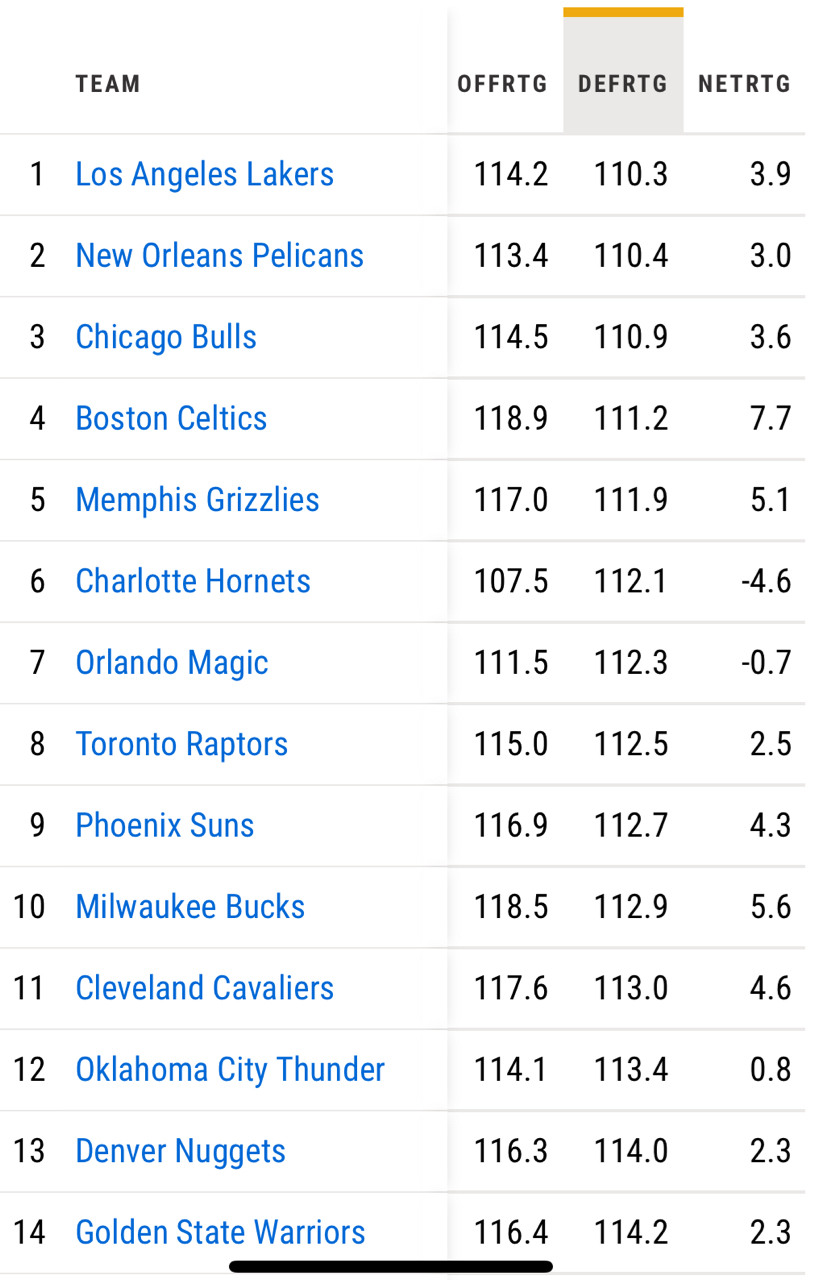Viewport: 815px width, 1280px height.
Task: Open the Phoenix Suns team page
Action: point(165,825)
